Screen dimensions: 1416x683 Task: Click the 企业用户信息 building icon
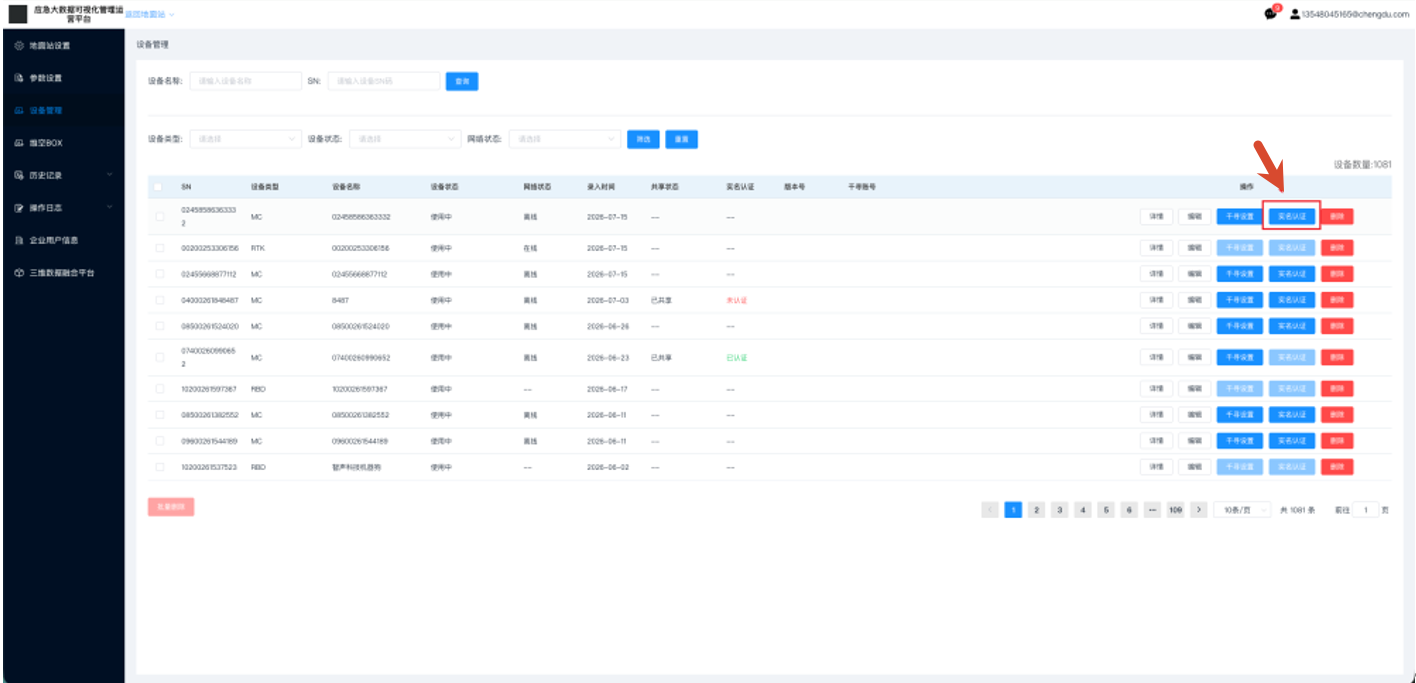pos(19,240)
